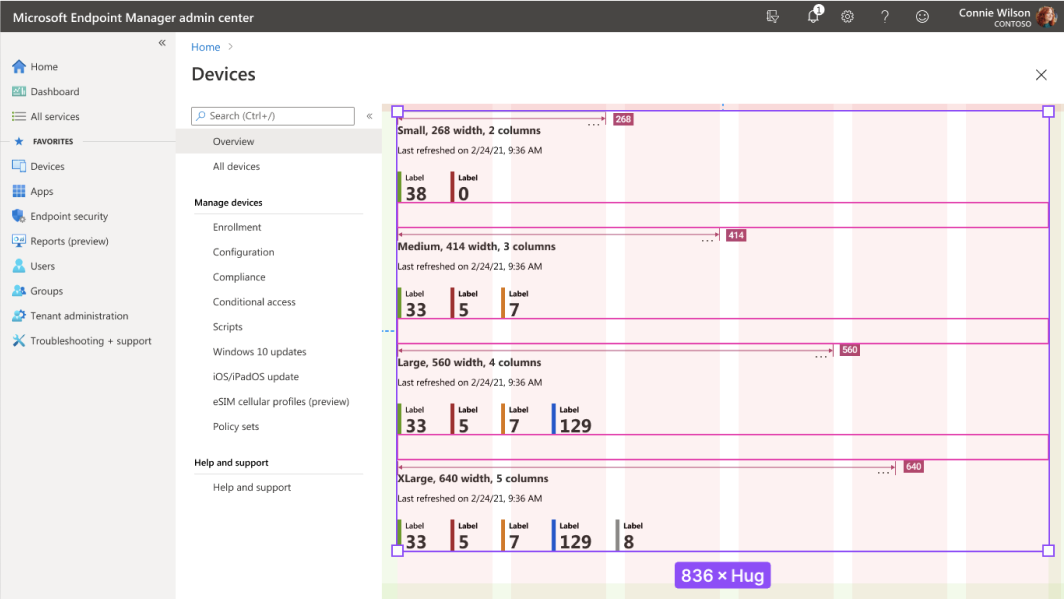The image size is (1064, 599).
Task: Click Connie Wilson account name
Action: click(x=994, y=12)
